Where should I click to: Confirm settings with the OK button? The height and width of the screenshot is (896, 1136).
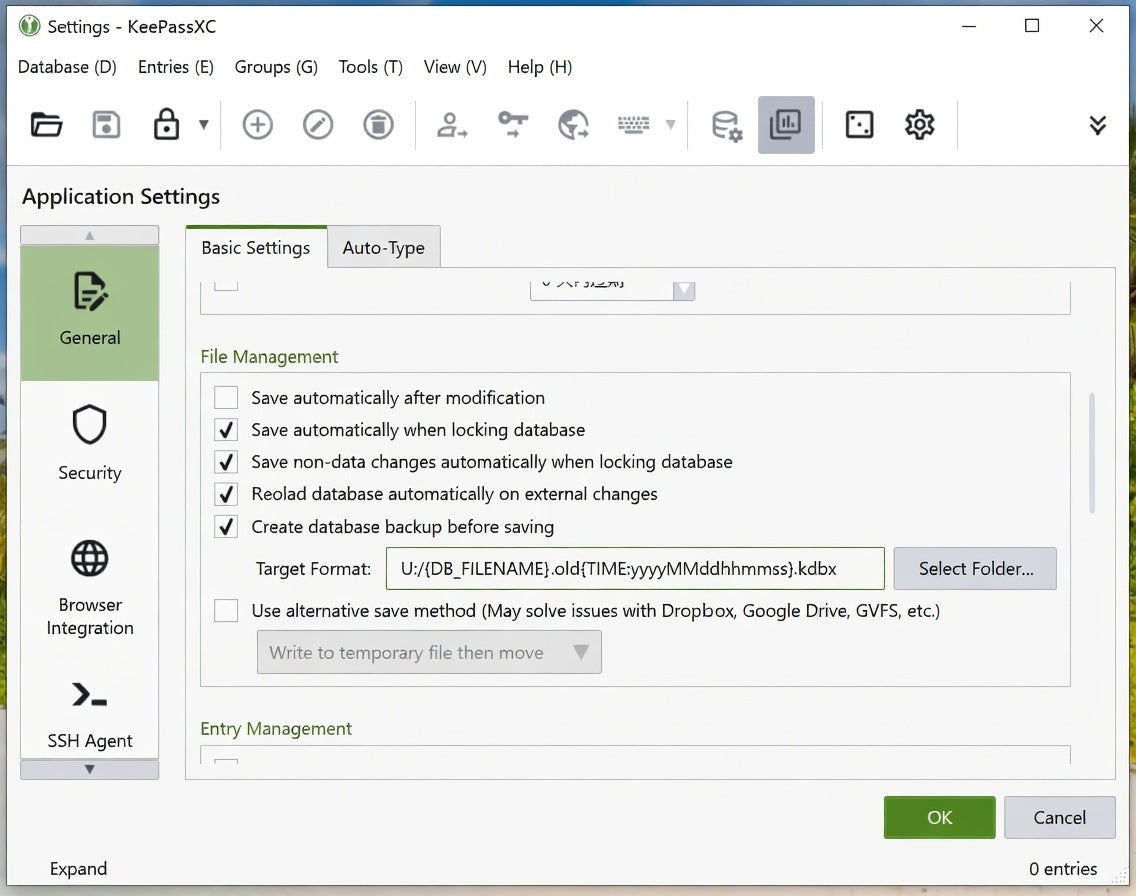point(939,818)
